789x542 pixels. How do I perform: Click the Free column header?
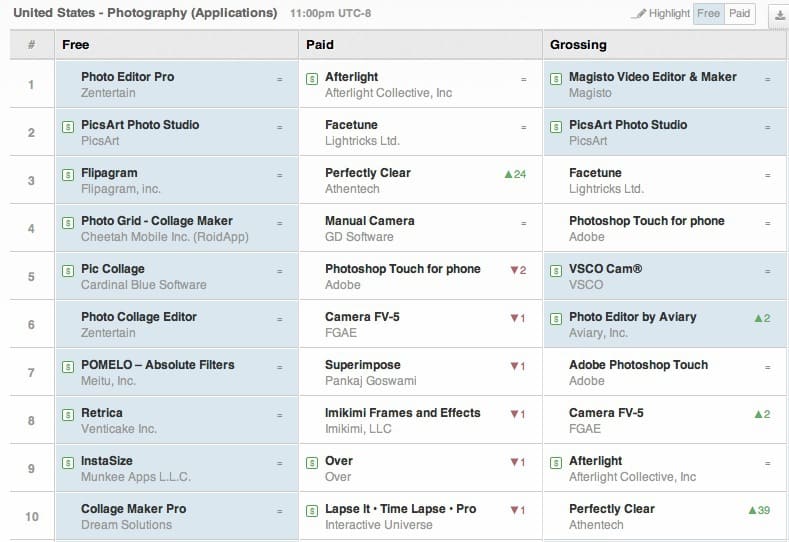coord(76,45)
